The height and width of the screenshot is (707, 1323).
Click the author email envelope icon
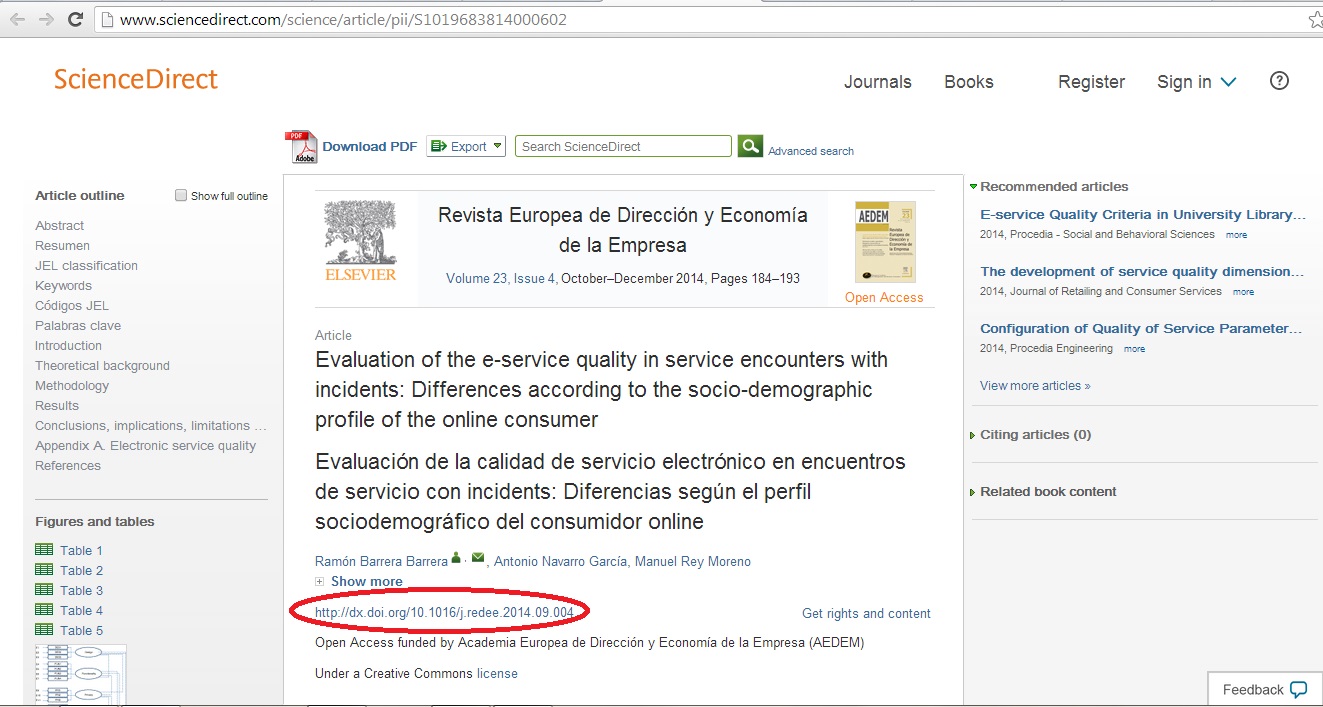click(x=478, y=558)
